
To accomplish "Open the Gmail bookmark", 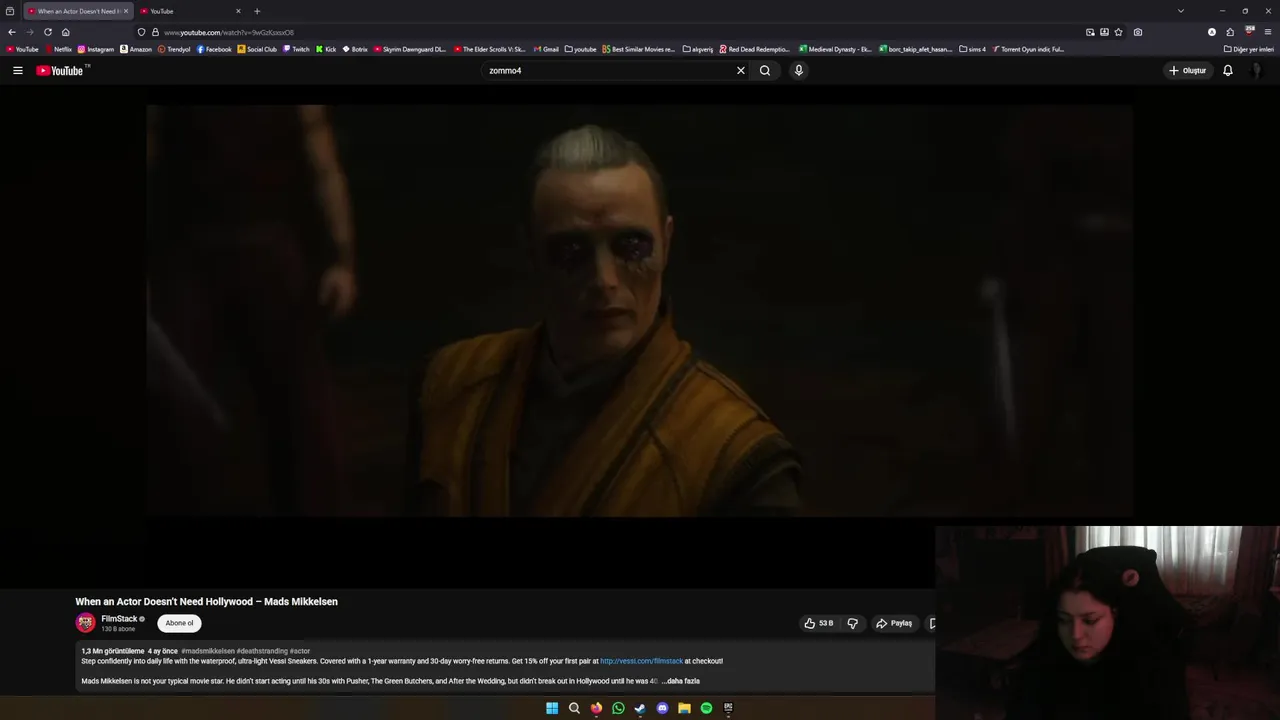I will pyautogui.click(x=546, y=49).
